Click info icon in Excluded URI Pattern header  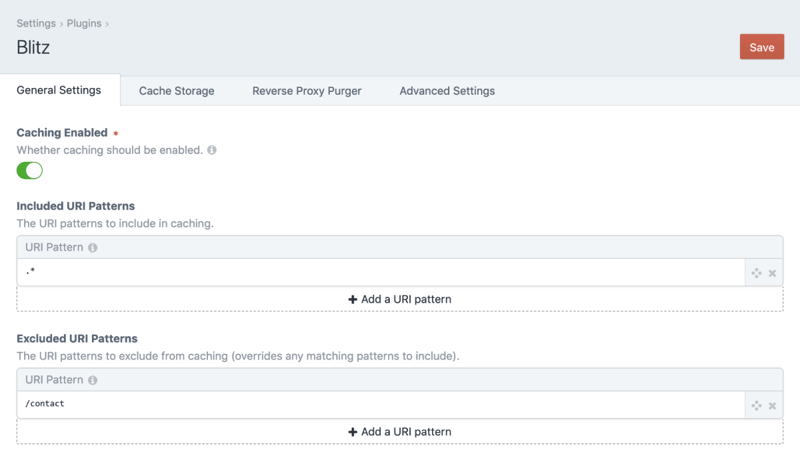tap(93, 380)
